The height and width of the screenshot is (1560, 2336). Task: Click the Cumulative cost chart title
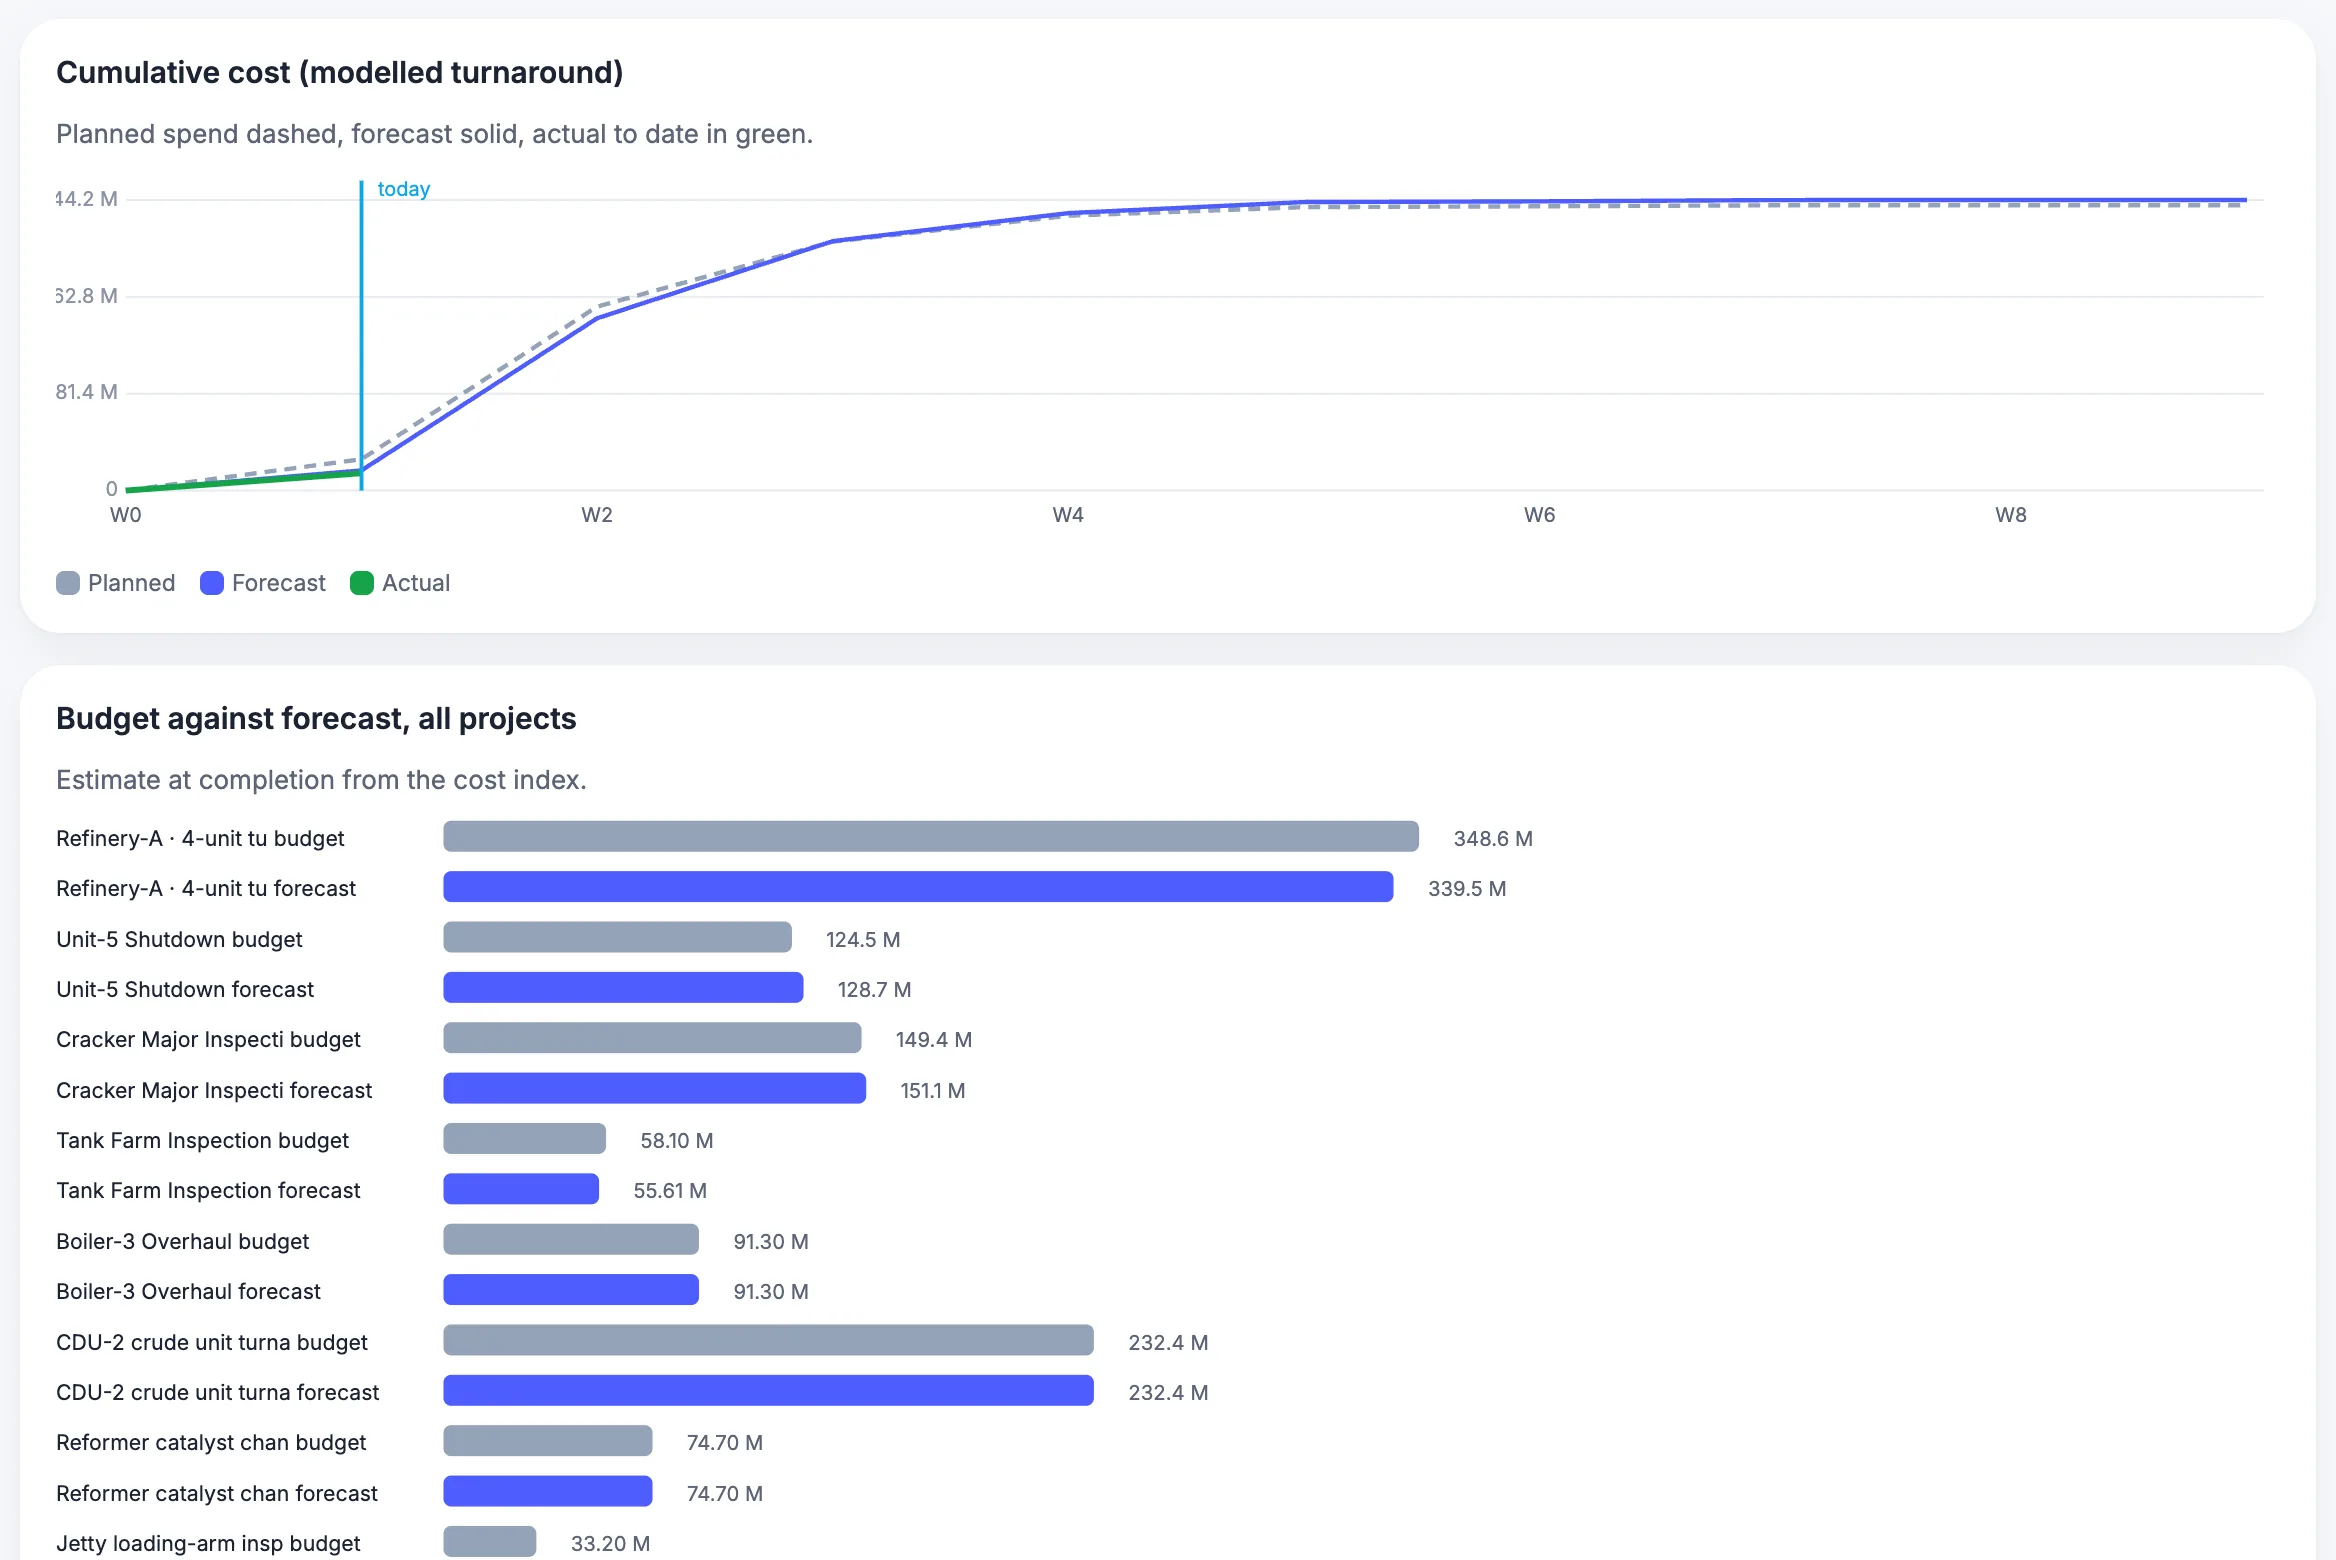pos(340,73)
